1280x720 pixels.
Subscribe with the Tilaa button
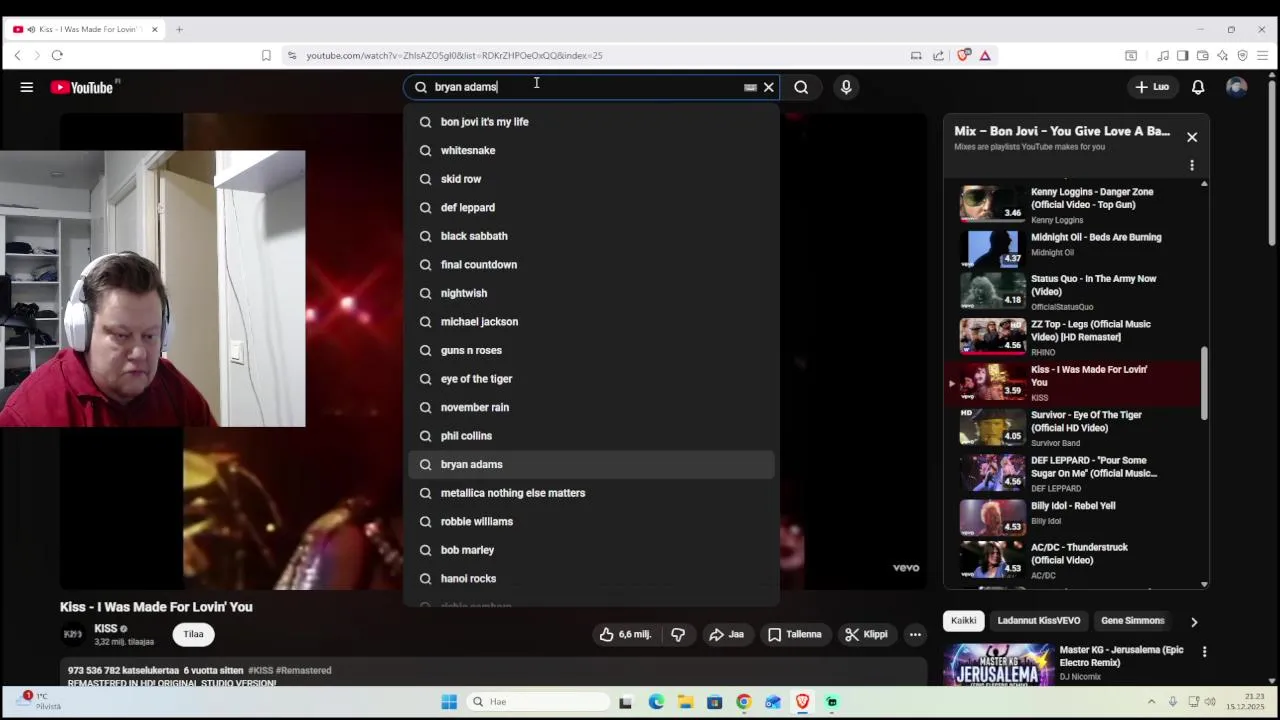pyautogui.click(x=194, y=634)
